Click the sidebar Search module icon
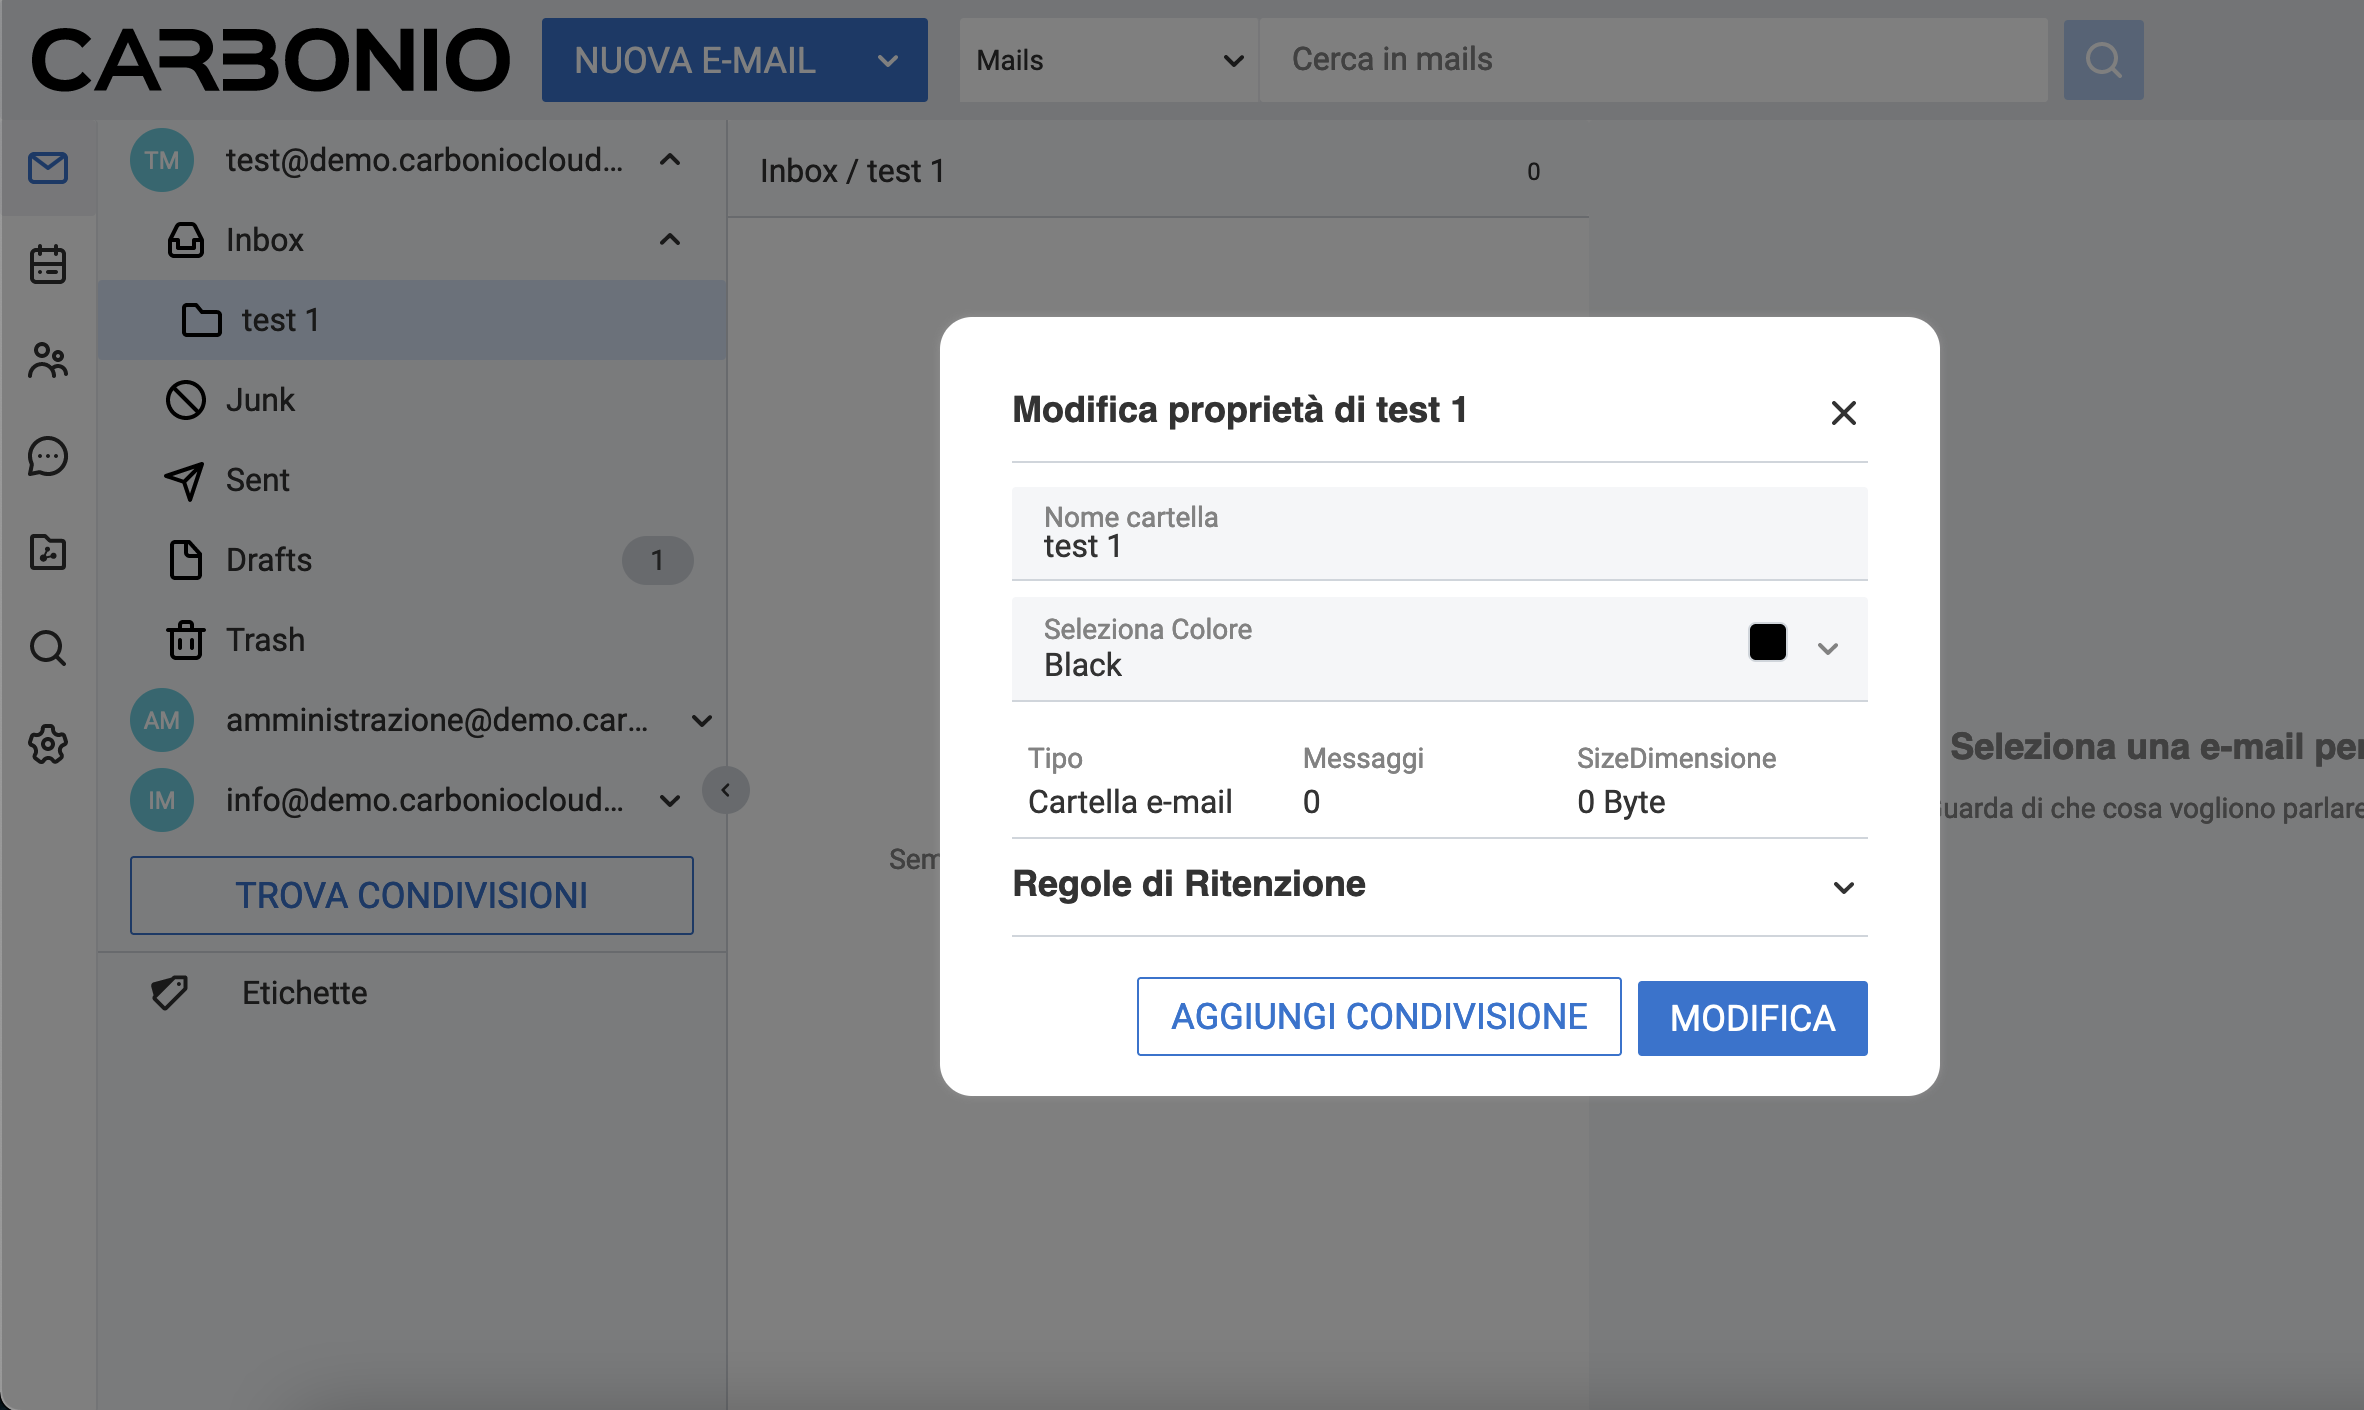2364x1410 pixels. [47, 648]
